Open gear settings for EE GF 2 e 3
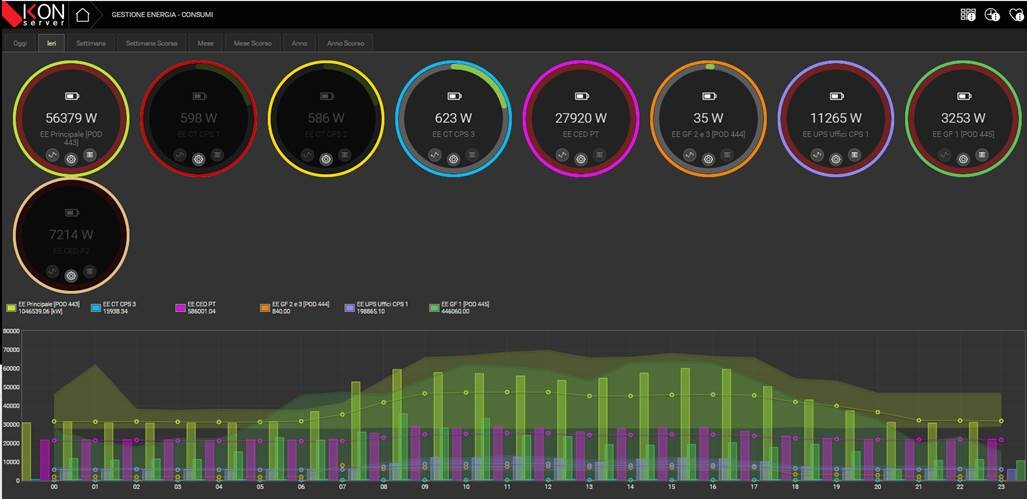 click(708, 158)
